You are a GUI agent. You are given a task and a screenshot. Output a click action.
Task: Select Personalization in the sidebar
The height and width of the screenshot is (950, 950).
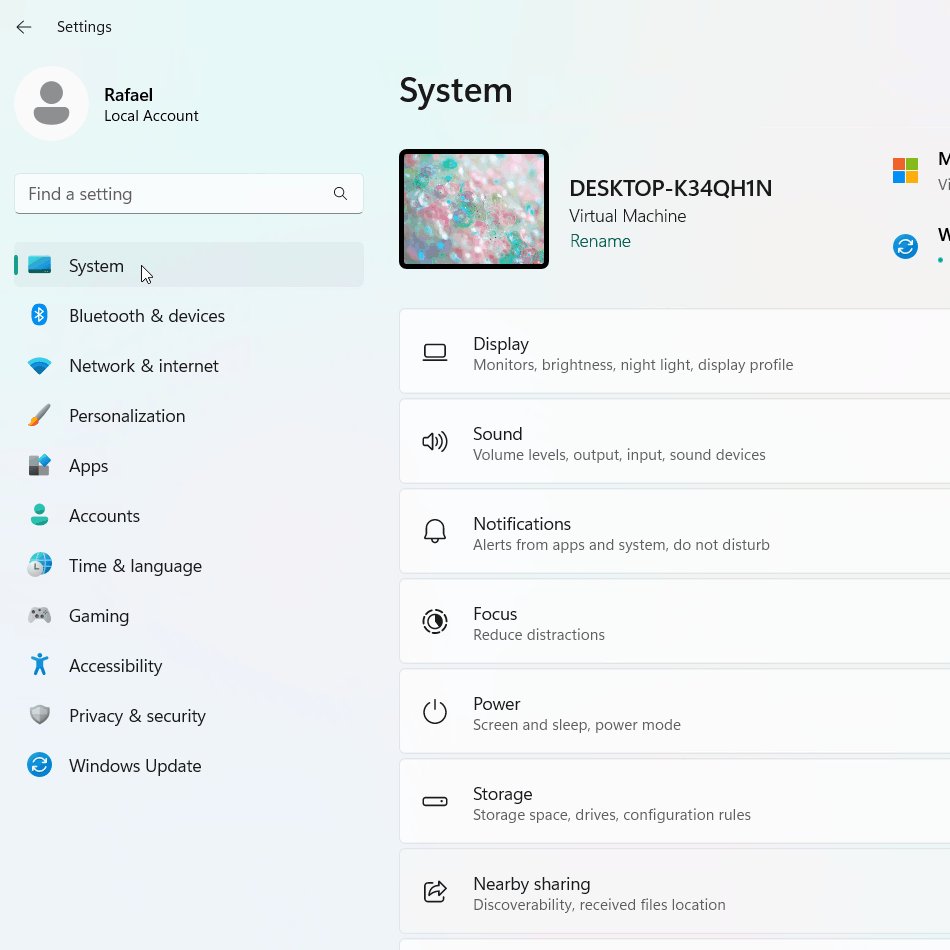pyautogui.click(x=189, y=416)
